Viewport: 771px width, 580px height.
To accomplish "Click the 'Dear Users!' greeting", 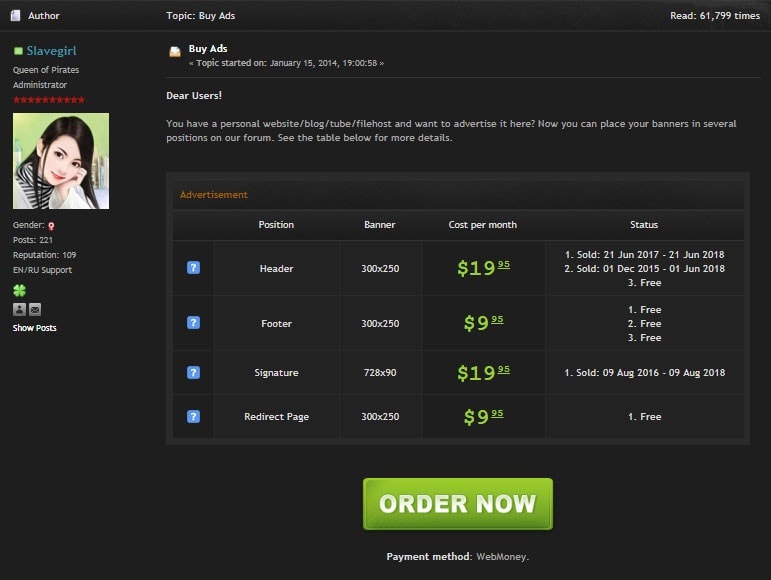I will coord(194,96).
